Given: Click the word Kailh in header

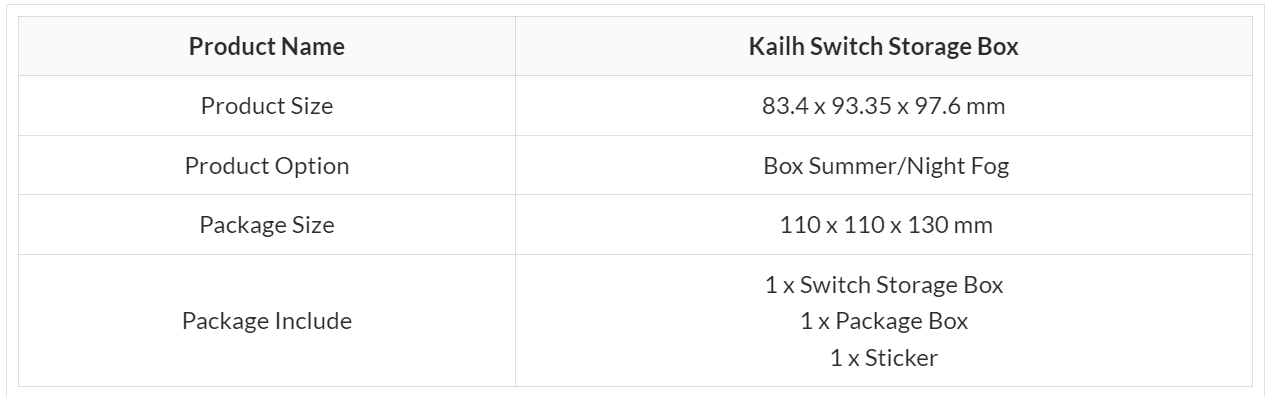Looking at the screenshot, I should (x=775, y=46).
